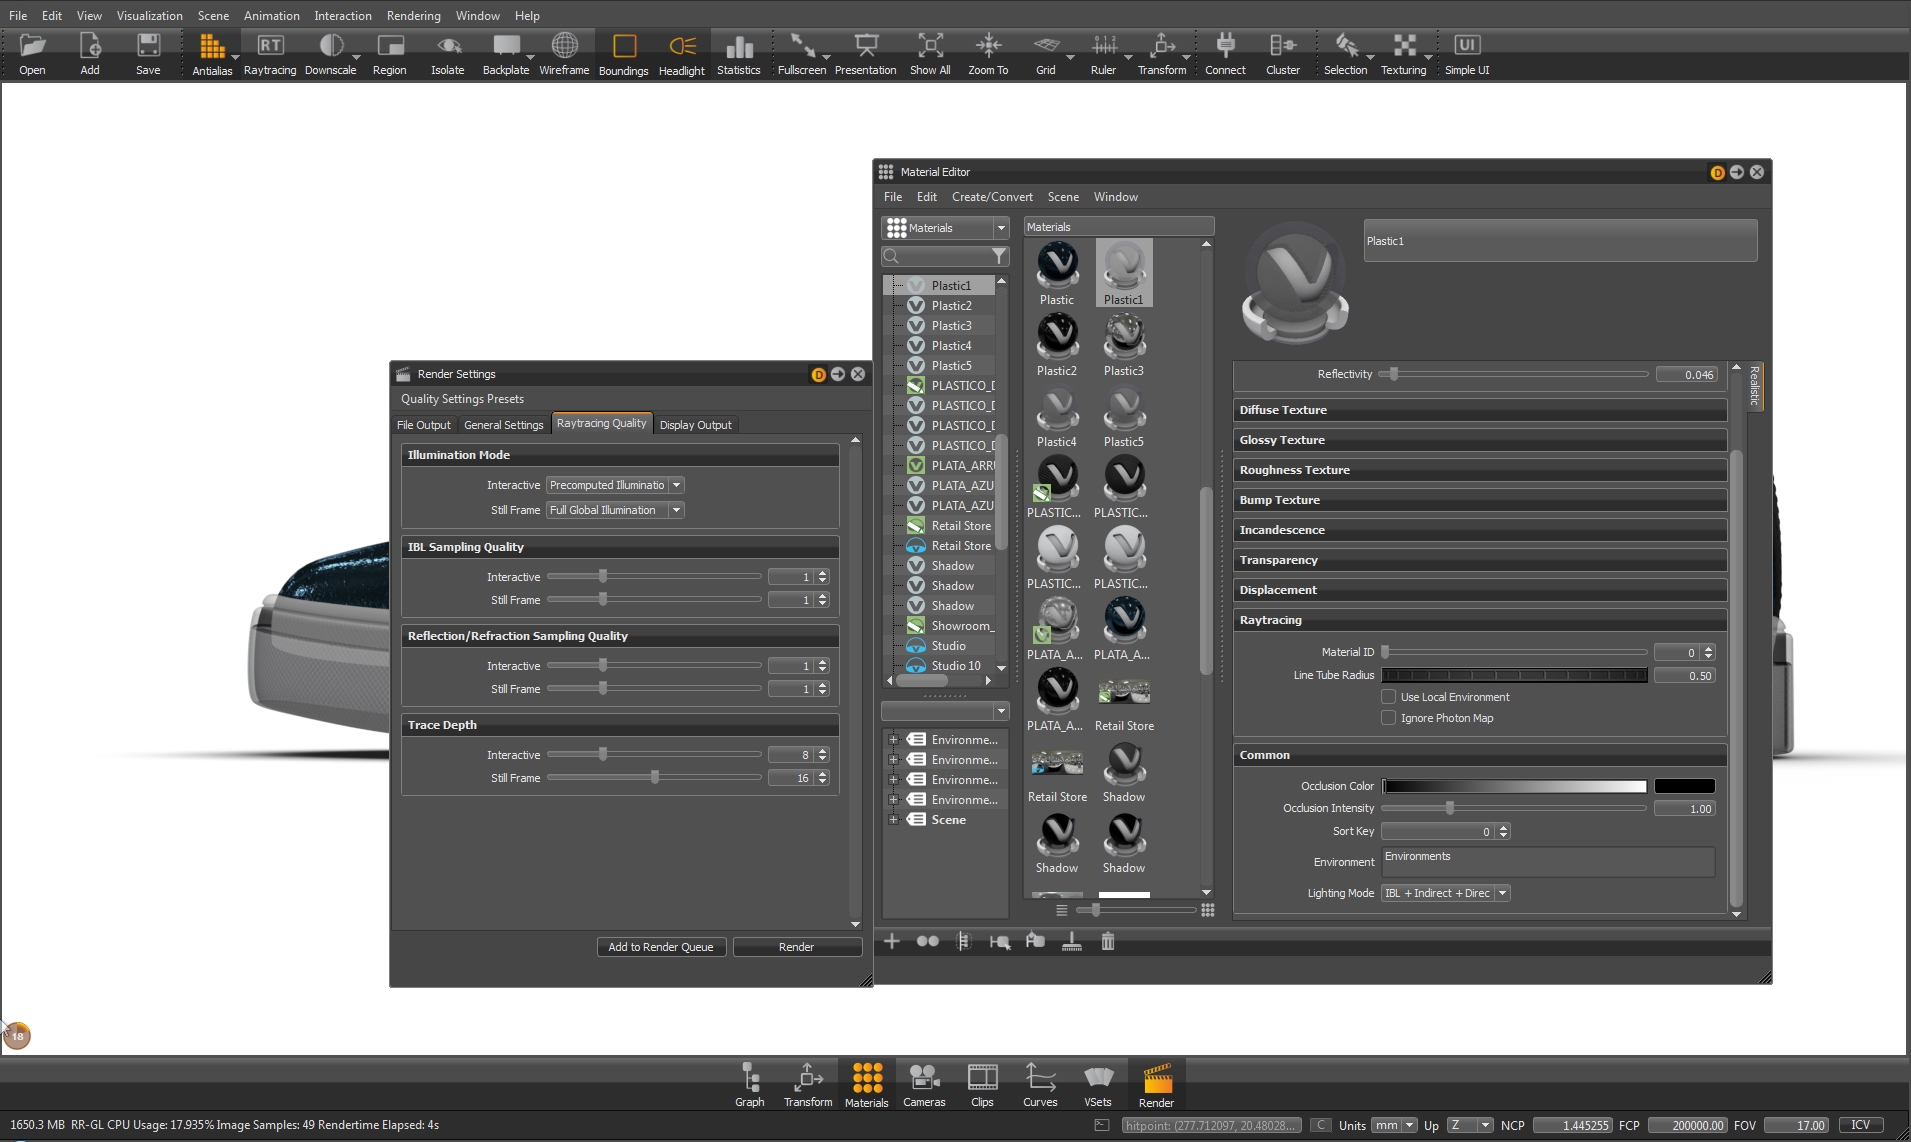This screenshot has height=1142, width=1911.
Task: Open Still Frame illumination dropdown
Action: (x=615, y=510)
